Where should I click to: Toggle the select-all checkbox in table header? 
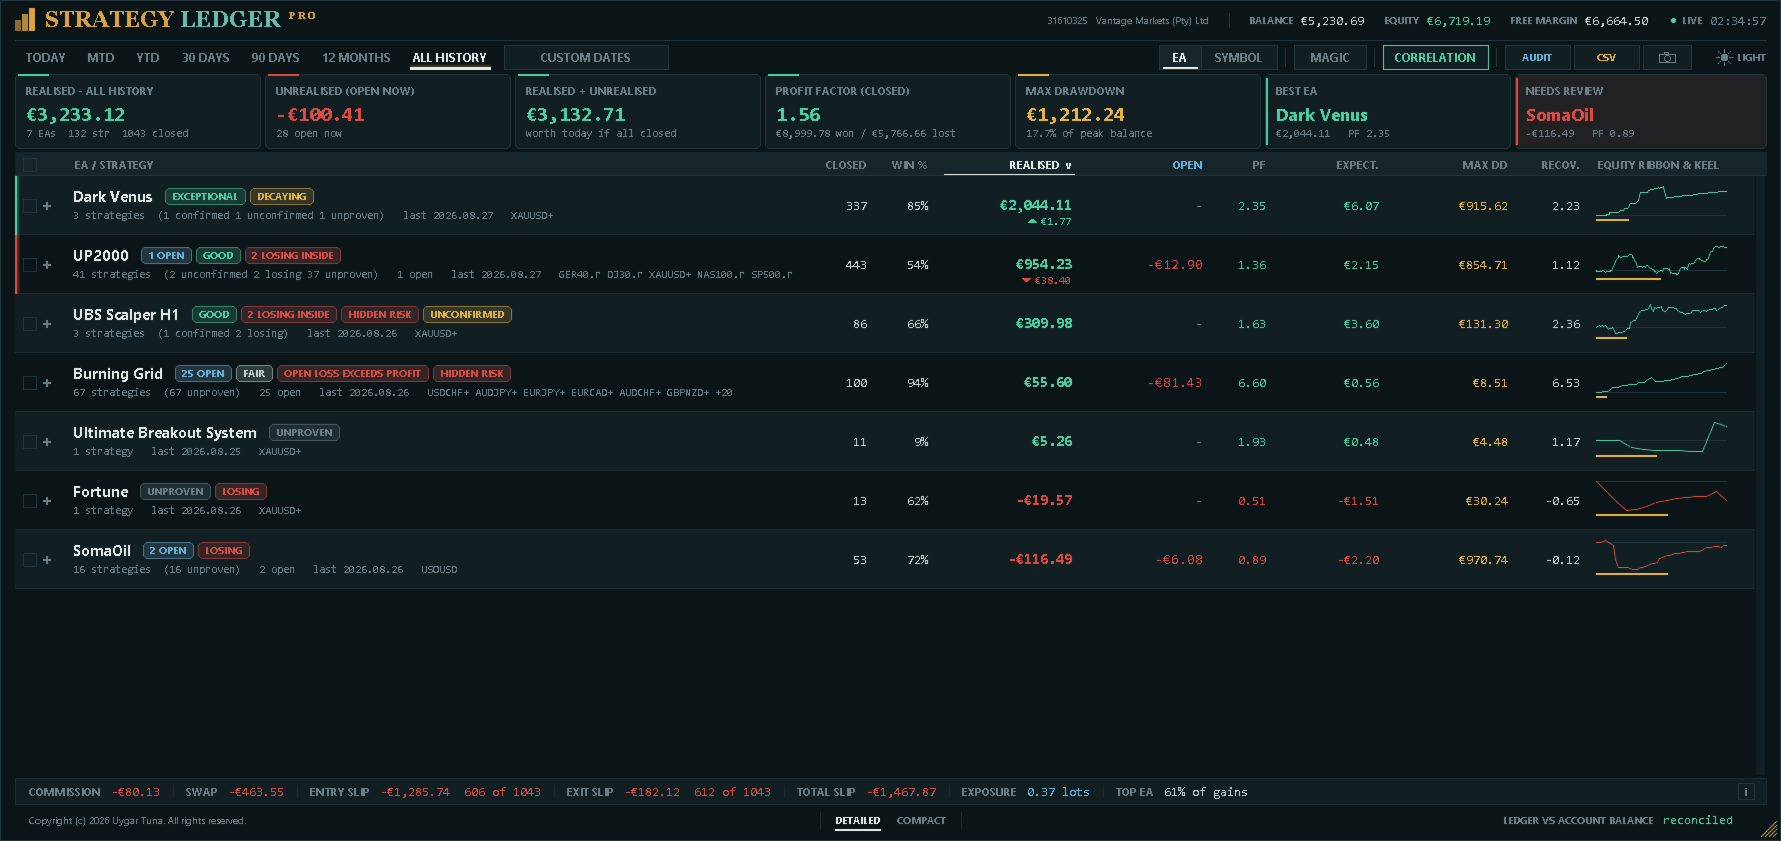tap(30, 165)
